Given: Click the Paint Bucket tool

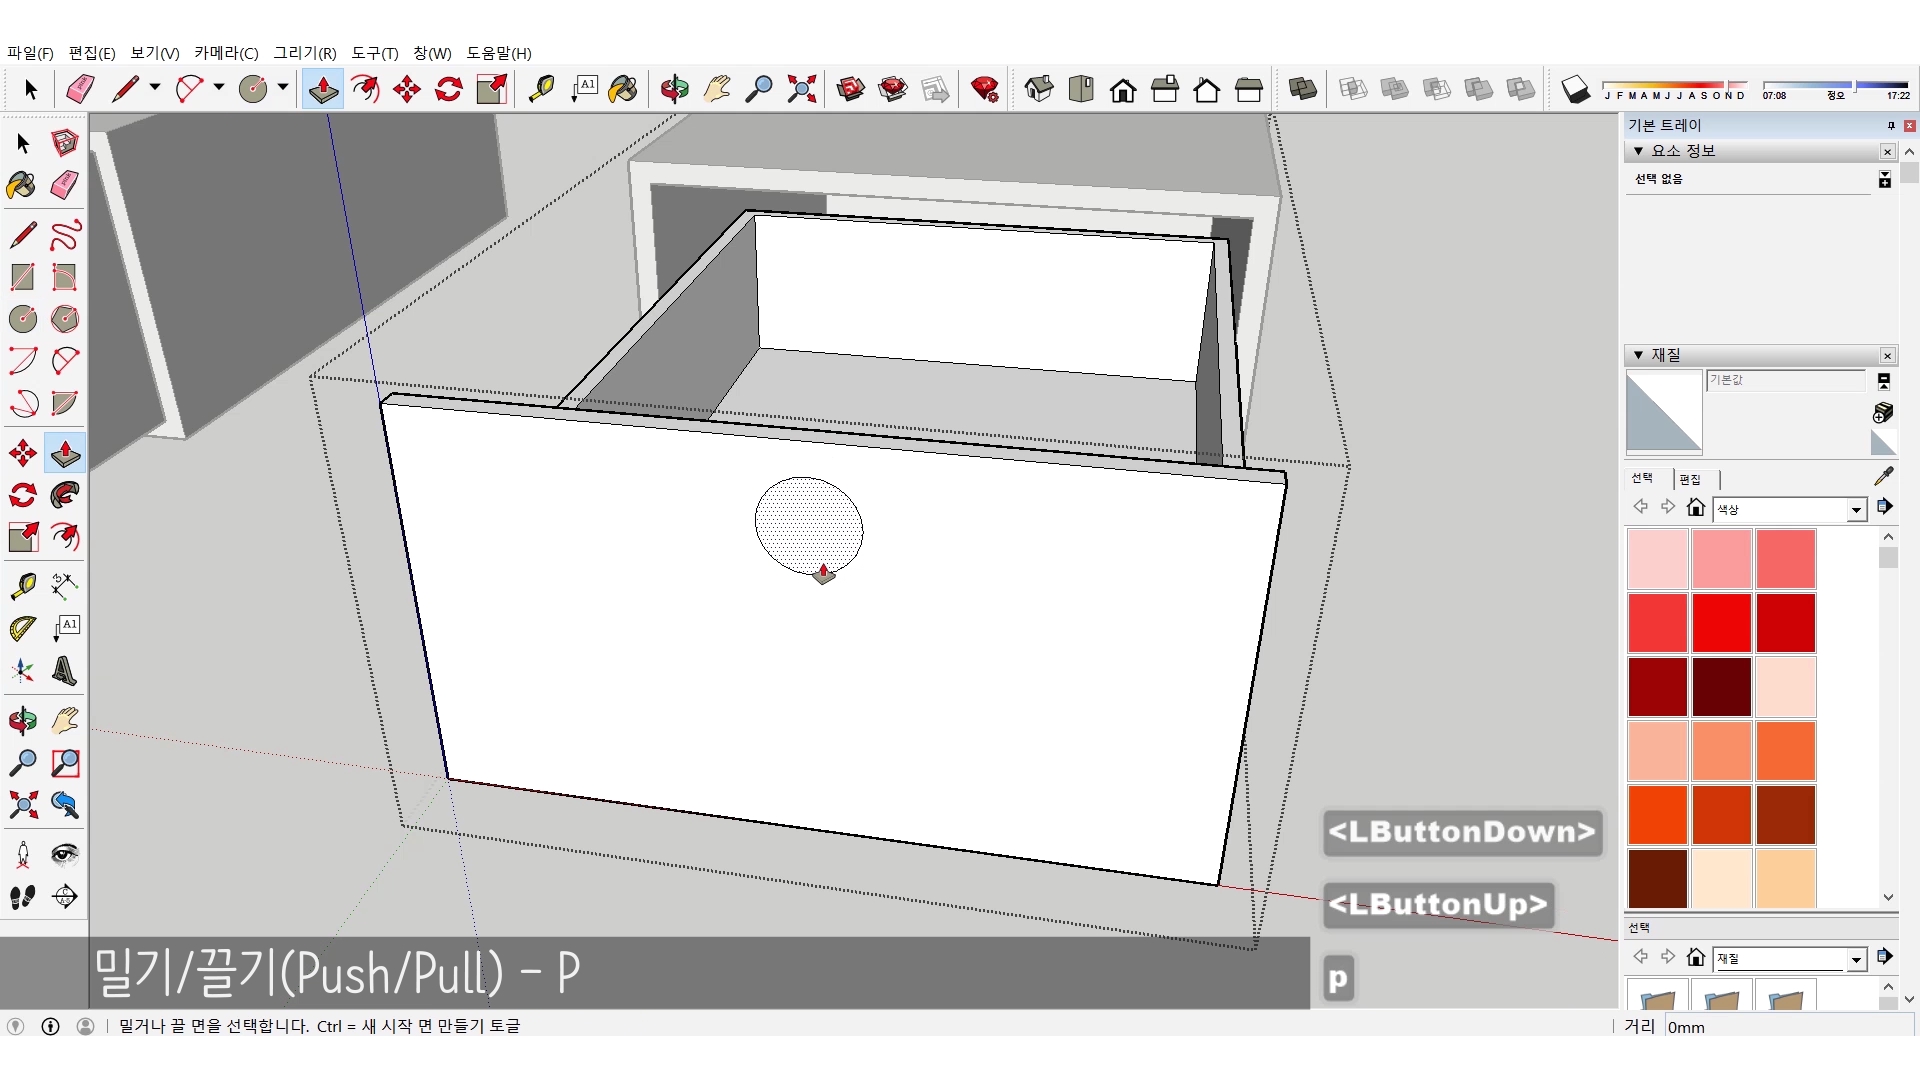Looking at the screenshot, I should pyautogui.click(x=622, y=90).
